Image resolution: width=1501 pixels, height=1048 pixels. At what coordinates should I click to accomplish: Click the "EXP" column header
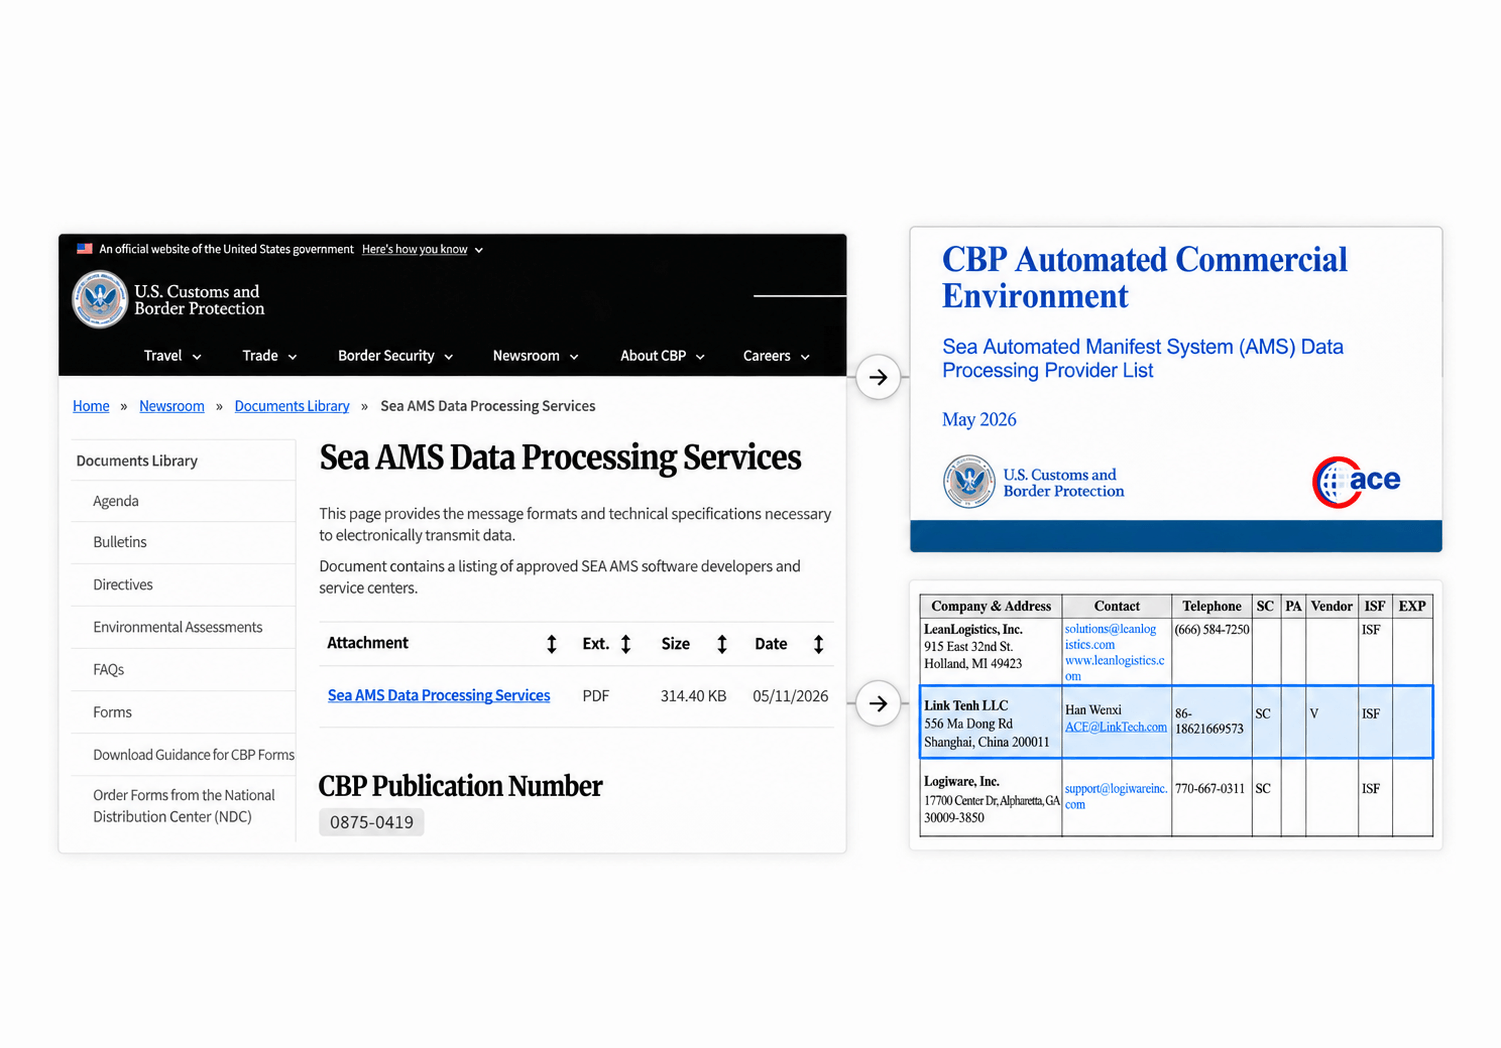coord(1412,606)
